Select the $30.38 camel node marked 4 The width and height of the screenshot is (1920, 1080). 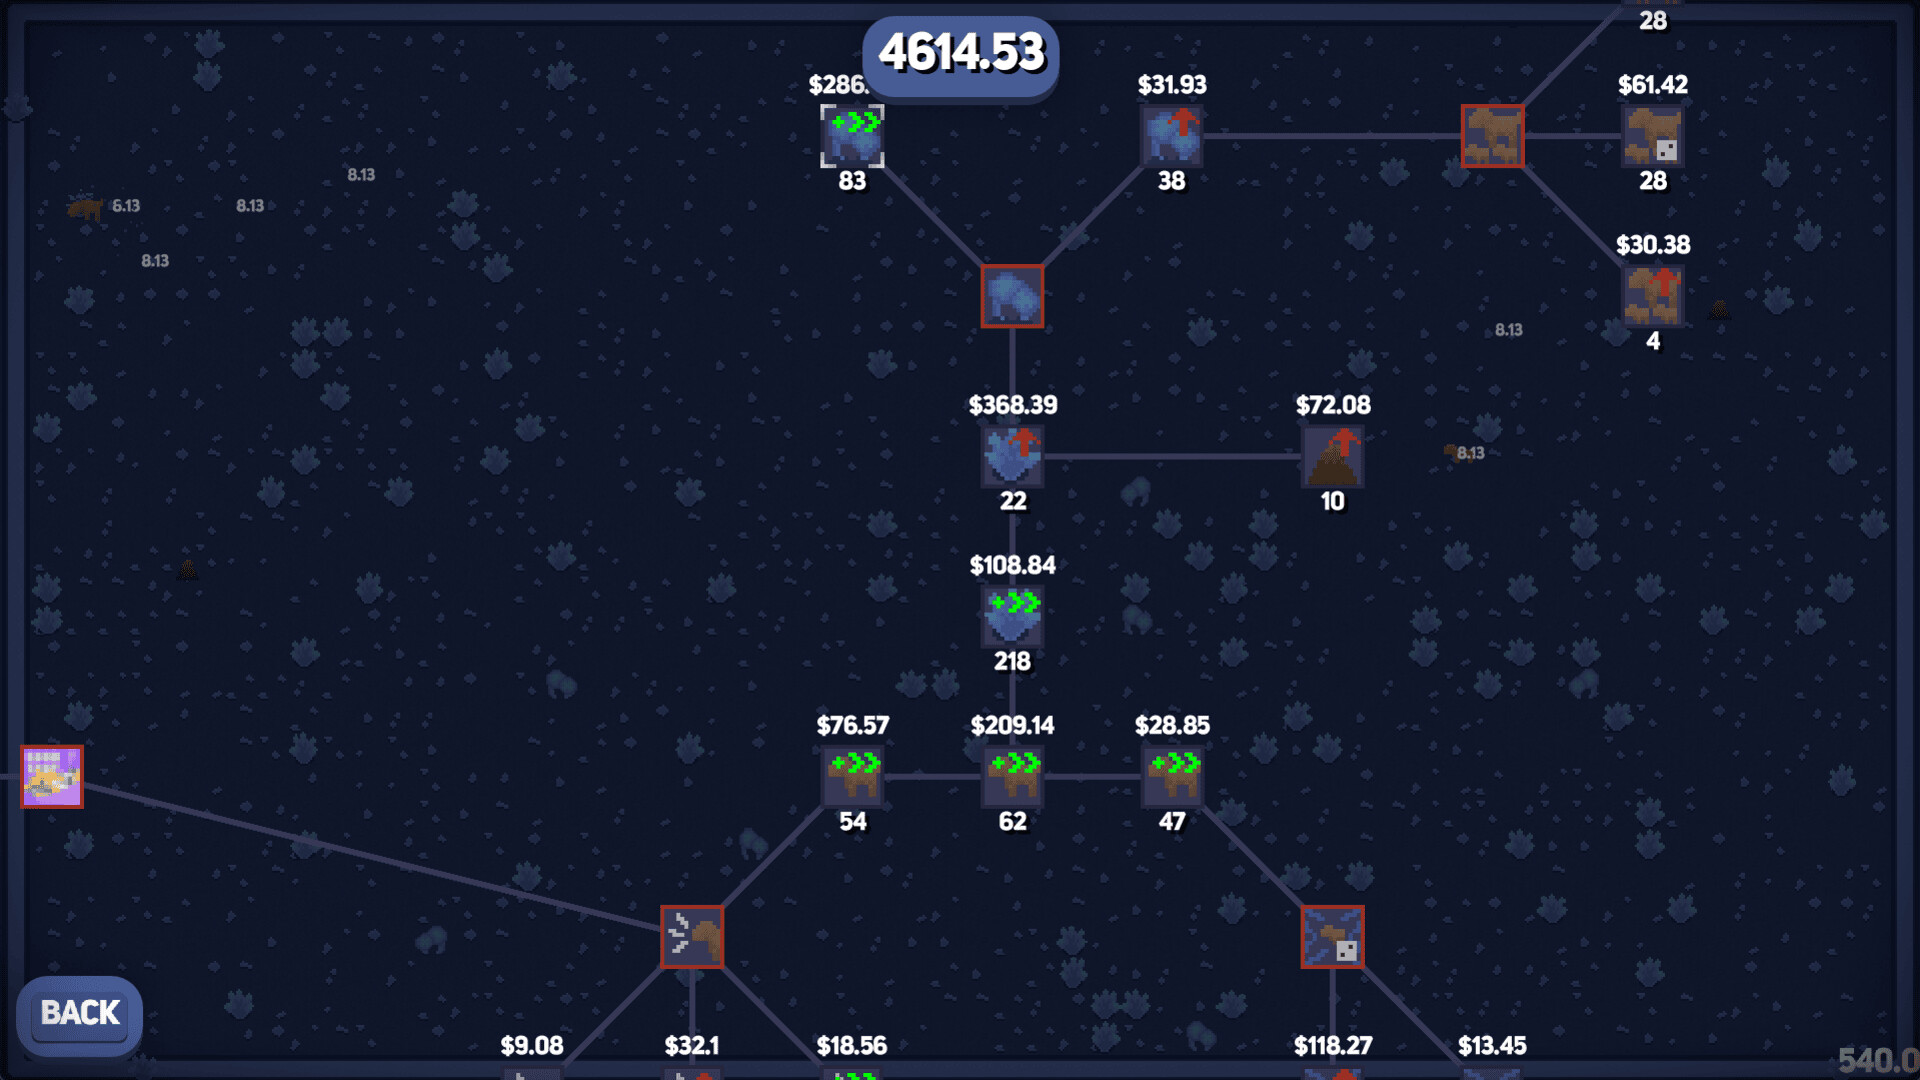coord(1652,295)
